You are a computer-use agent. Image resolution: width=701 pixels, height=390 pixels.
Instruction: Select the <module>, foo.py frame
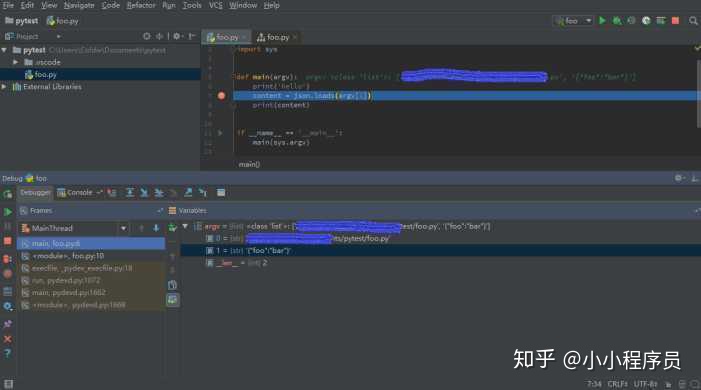(91, 256)
